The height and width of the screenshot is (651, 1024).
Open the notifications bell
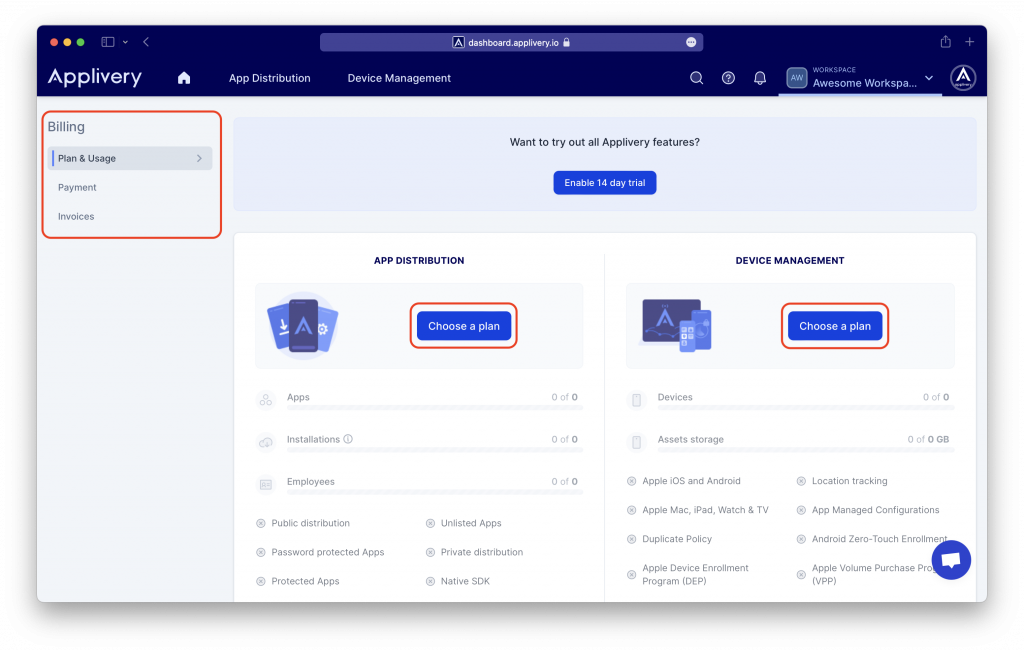[760, 78]
